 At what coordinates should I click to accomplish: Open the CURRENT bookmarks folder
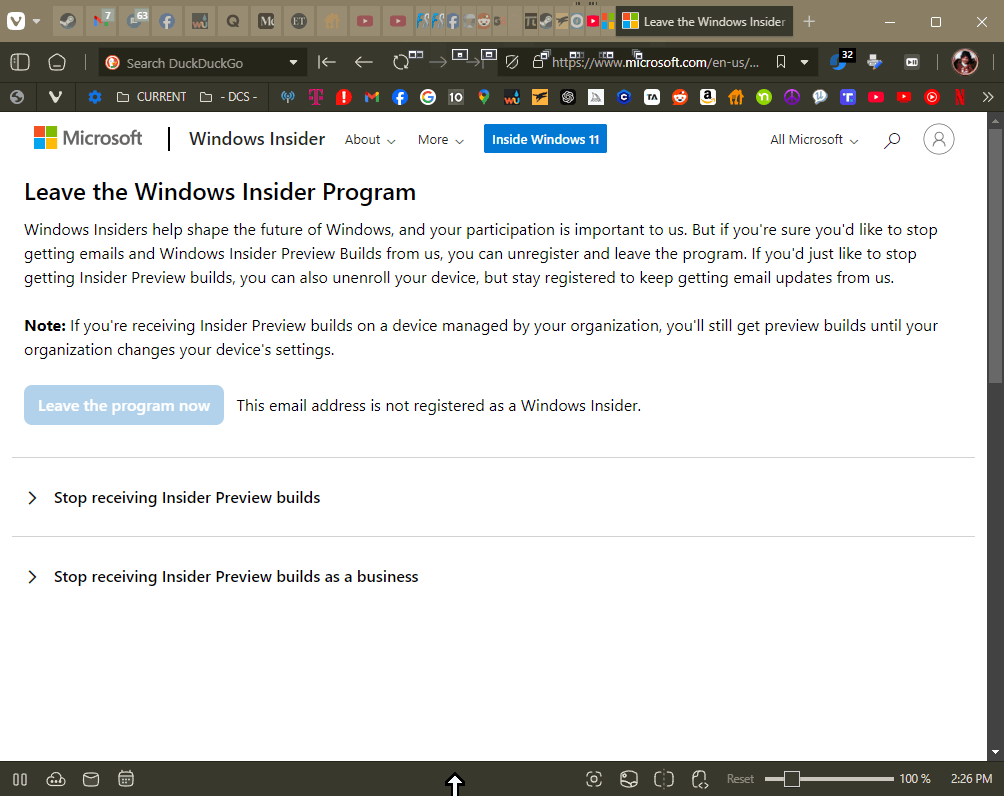coord(152,97)
